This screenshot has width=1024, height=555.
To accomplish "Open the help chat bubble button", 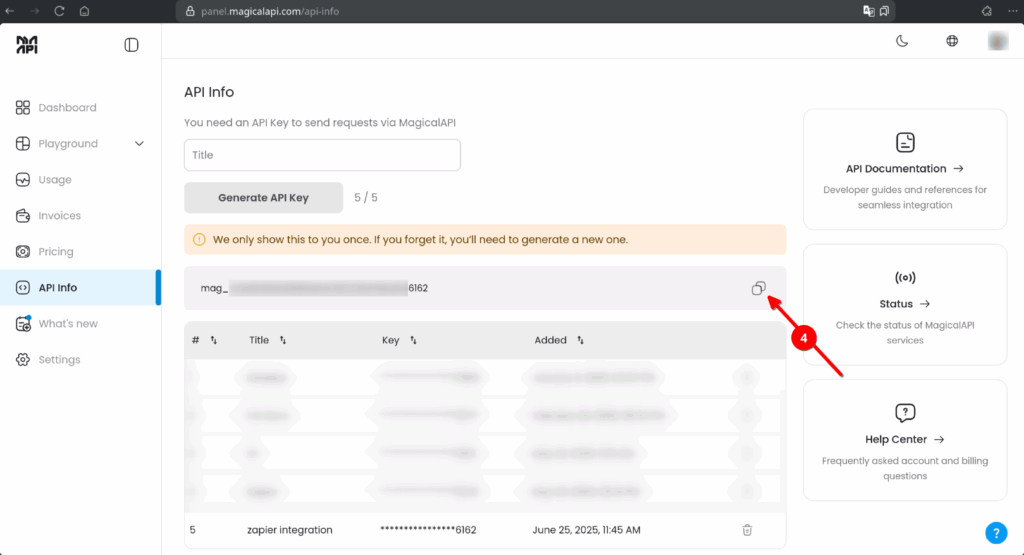I will (x=996, y=533).
